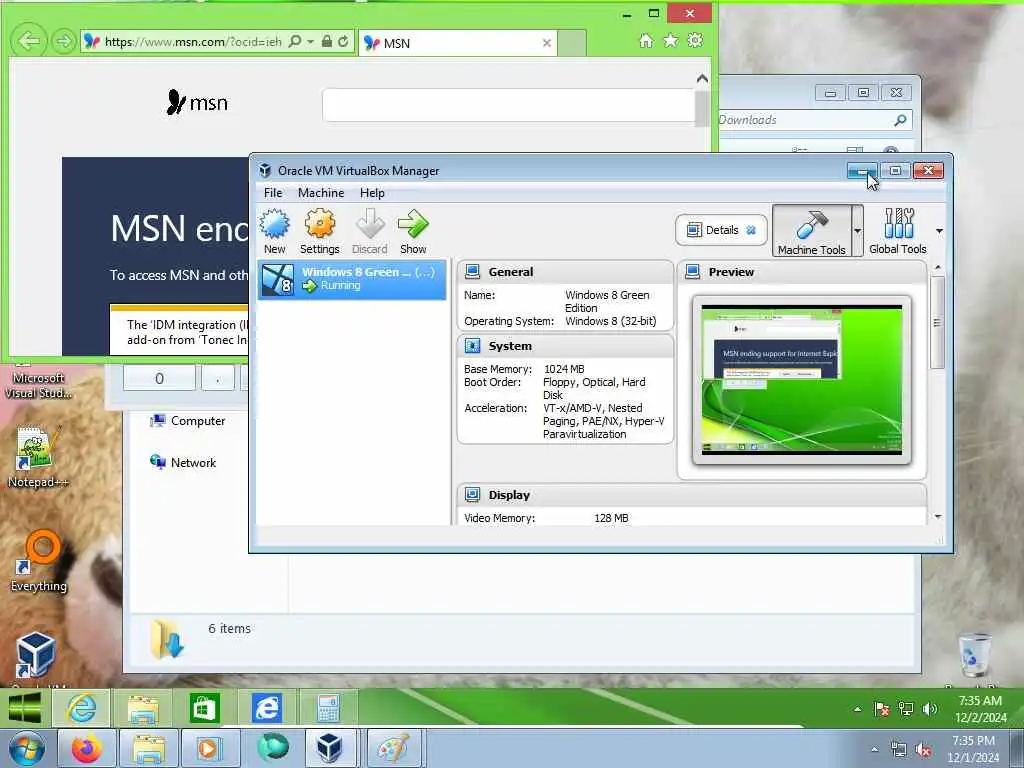This screenshot has width=1024, height=768.
Task: Open guest taskbar File Explorer icon
Action: pyautogui.click(x=142, y=709)
